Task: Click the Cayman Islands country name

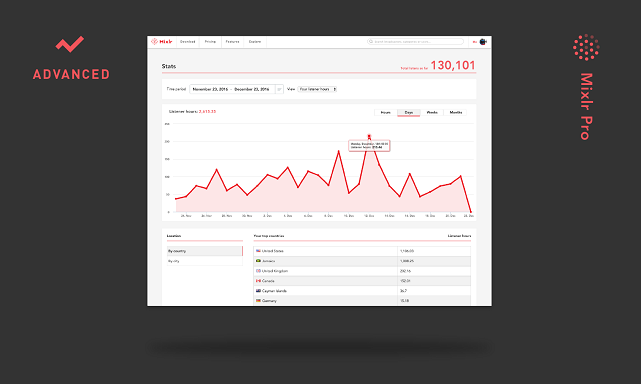Action: pyautogui.click(x=274, y=291)
